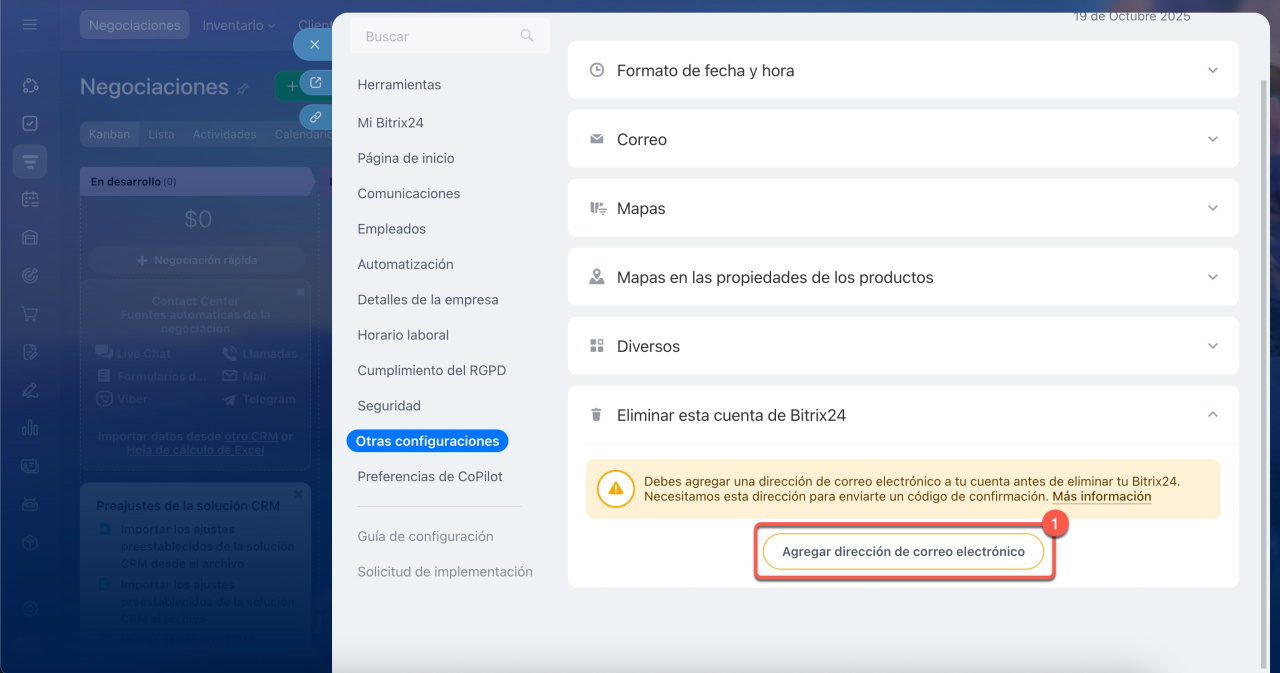Click the tasks checkmark icon in sidebar
This screenshot has height=673, width=1280.
coord(30,123)
